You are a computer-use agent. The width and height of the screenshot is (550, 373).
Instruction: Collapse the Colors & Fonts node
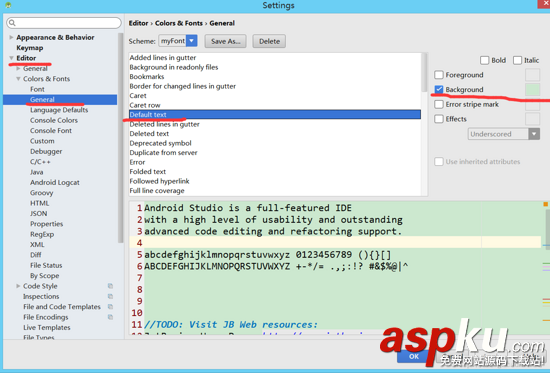[x=18, y=79]
